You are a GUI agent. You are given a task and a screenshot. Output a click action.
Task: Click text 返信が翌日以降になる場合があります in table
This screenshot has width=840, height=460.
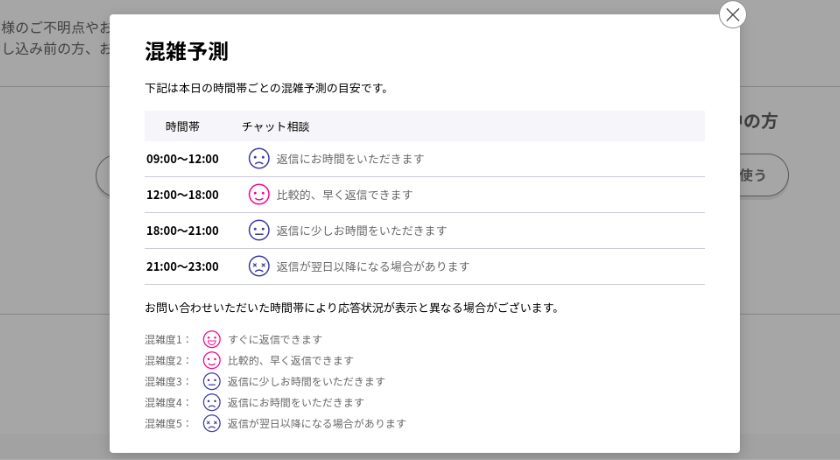[x=373, y=266]
